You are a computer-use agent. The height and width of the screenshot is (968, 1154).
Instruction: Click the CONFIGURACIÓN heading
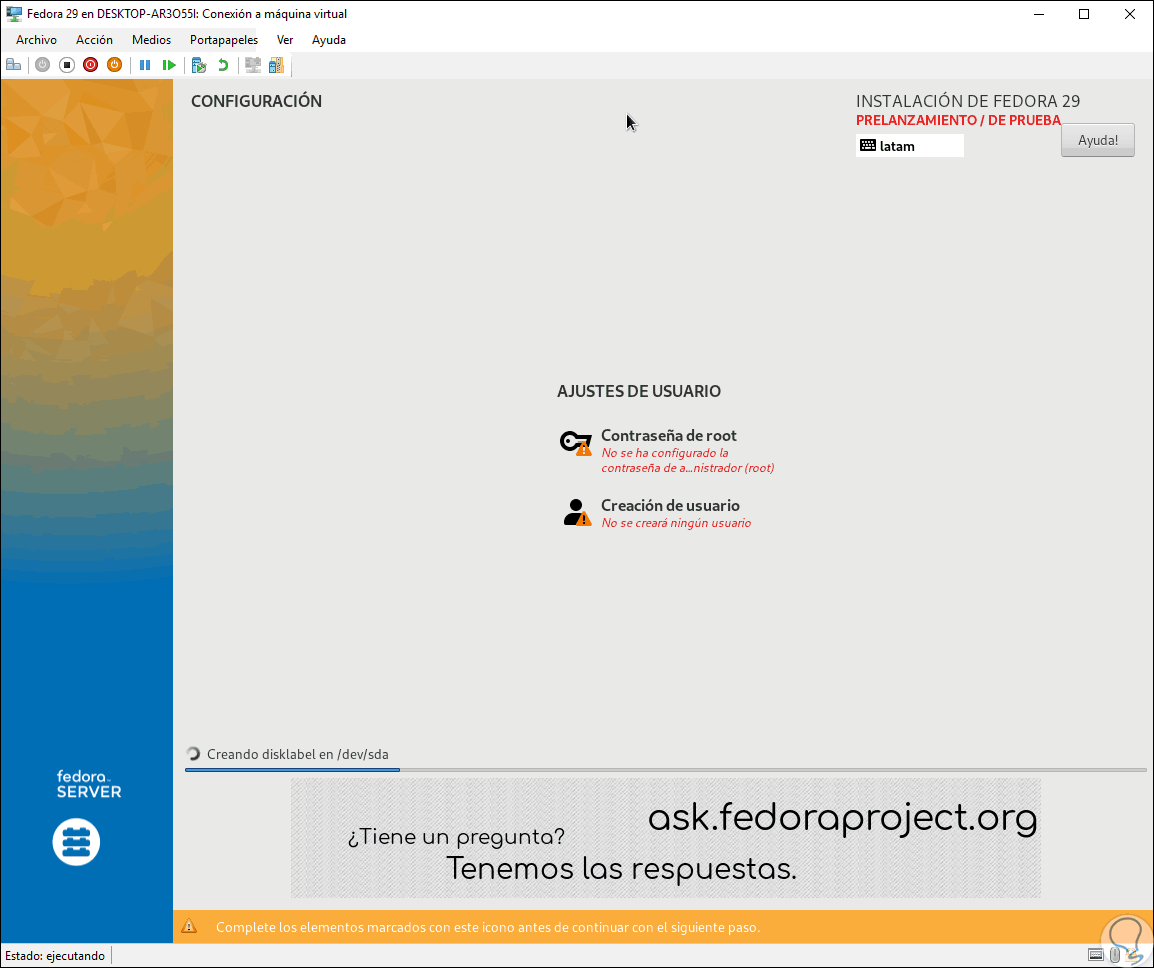[256, 101]
